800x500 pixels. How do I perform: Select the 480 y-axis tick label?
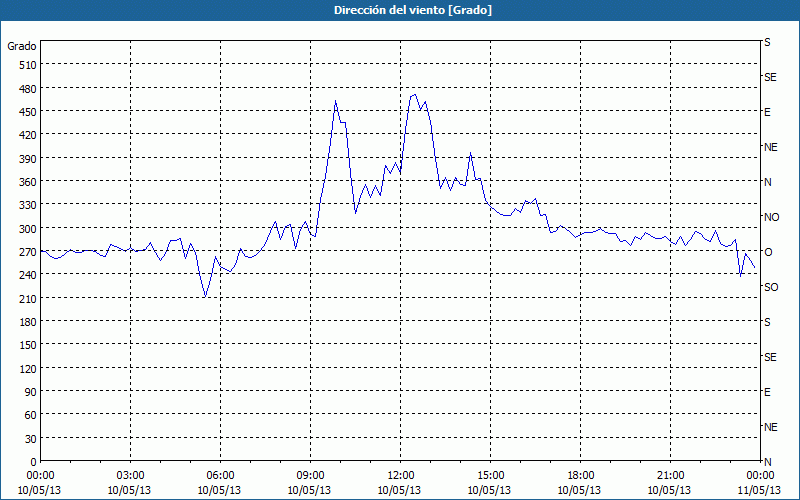click(29, 88)
